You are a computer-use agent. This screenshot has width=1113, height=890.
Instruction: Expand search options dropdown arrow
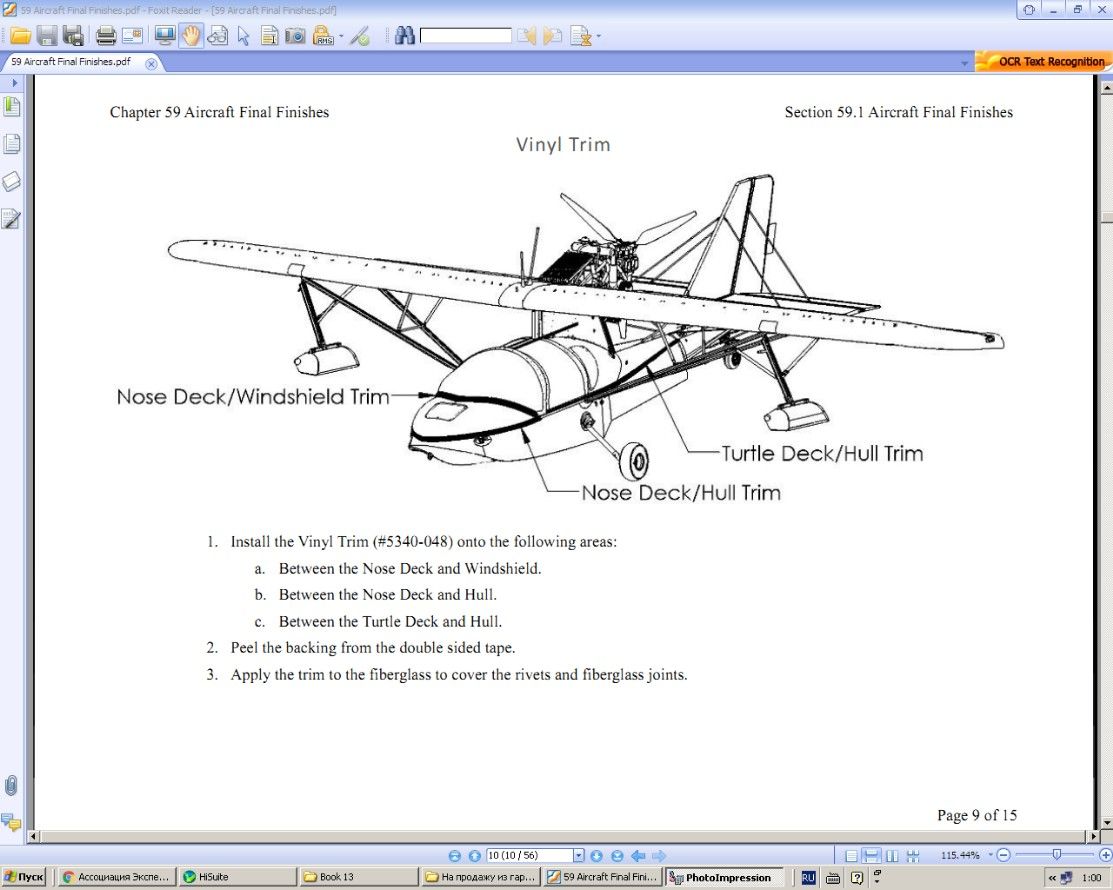pos(599,36)
